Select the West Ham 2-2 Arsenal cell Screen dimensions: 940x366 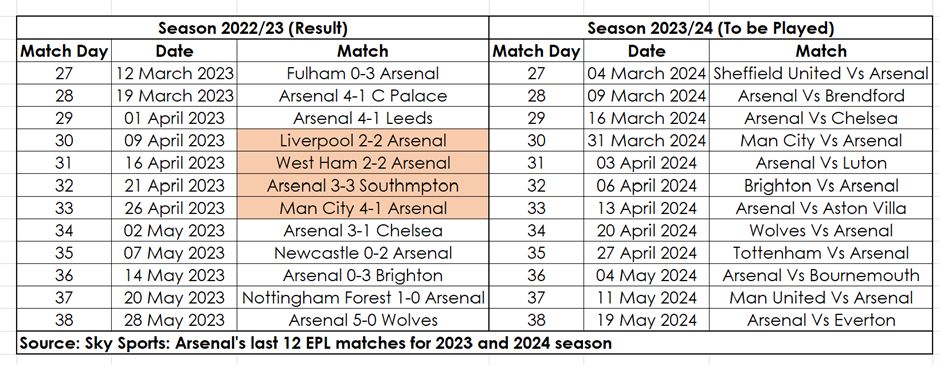[x=363, y=163]
